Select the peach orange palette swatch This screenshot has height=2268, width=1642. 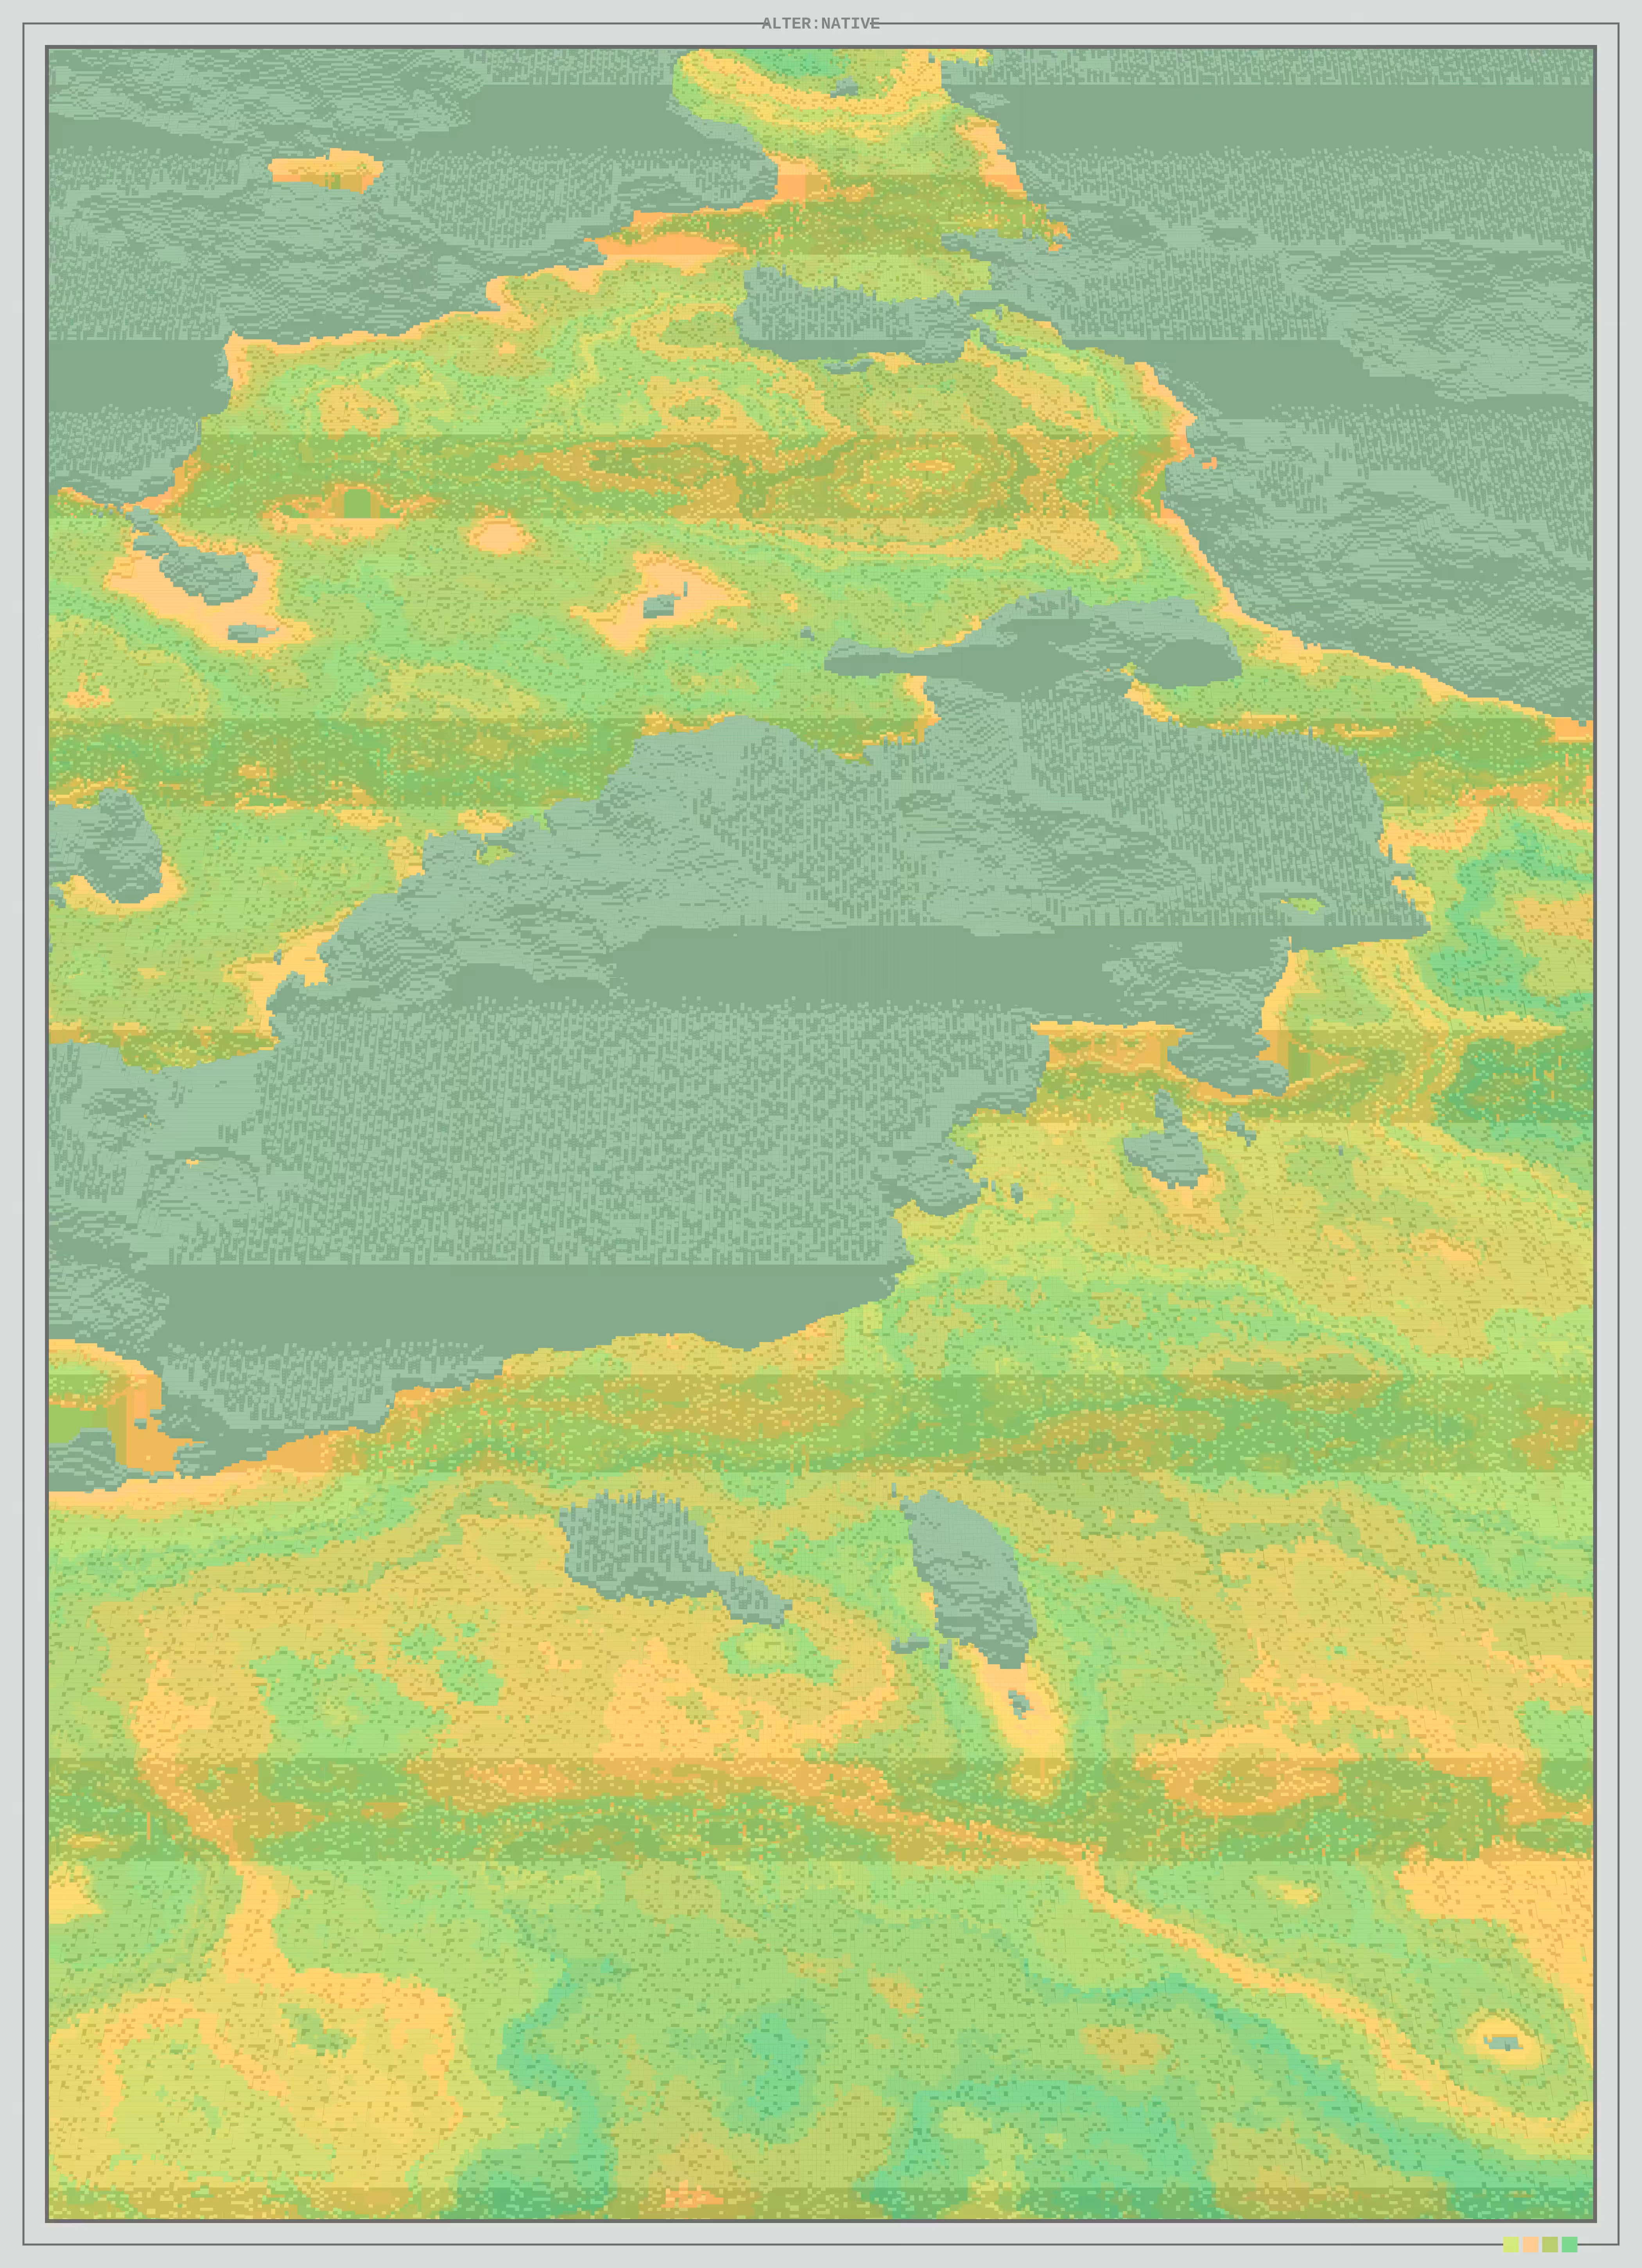(1531, 2244)
